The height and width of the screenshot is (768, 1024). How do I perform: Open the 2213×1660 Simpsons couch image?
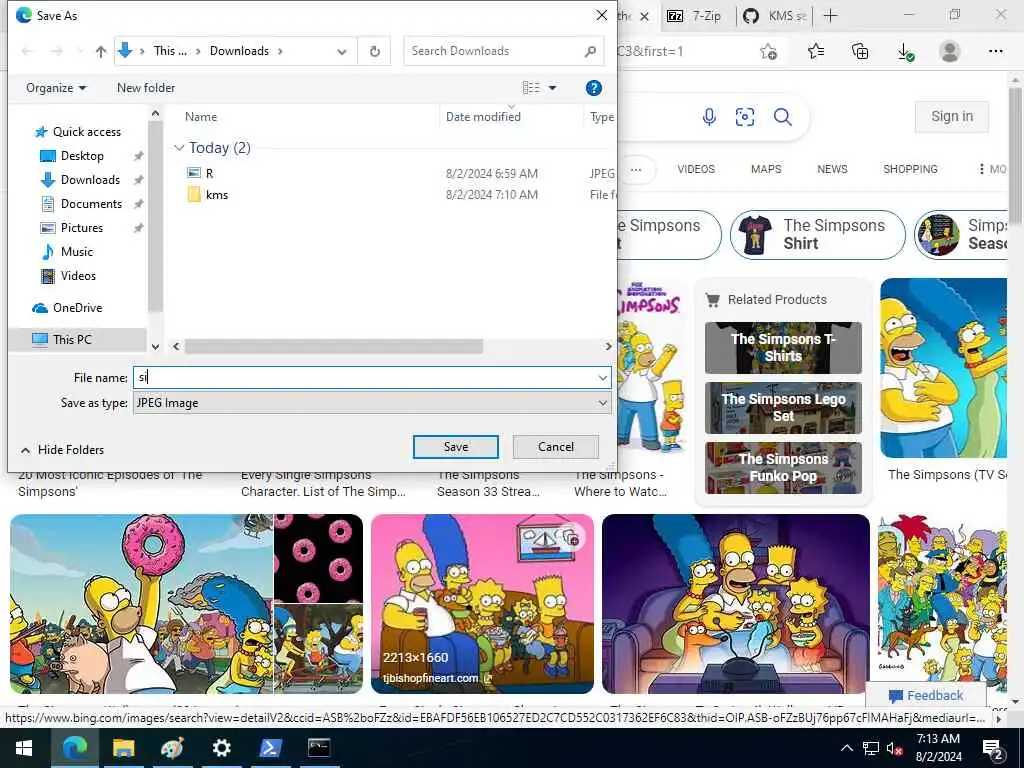pos(482,603)
